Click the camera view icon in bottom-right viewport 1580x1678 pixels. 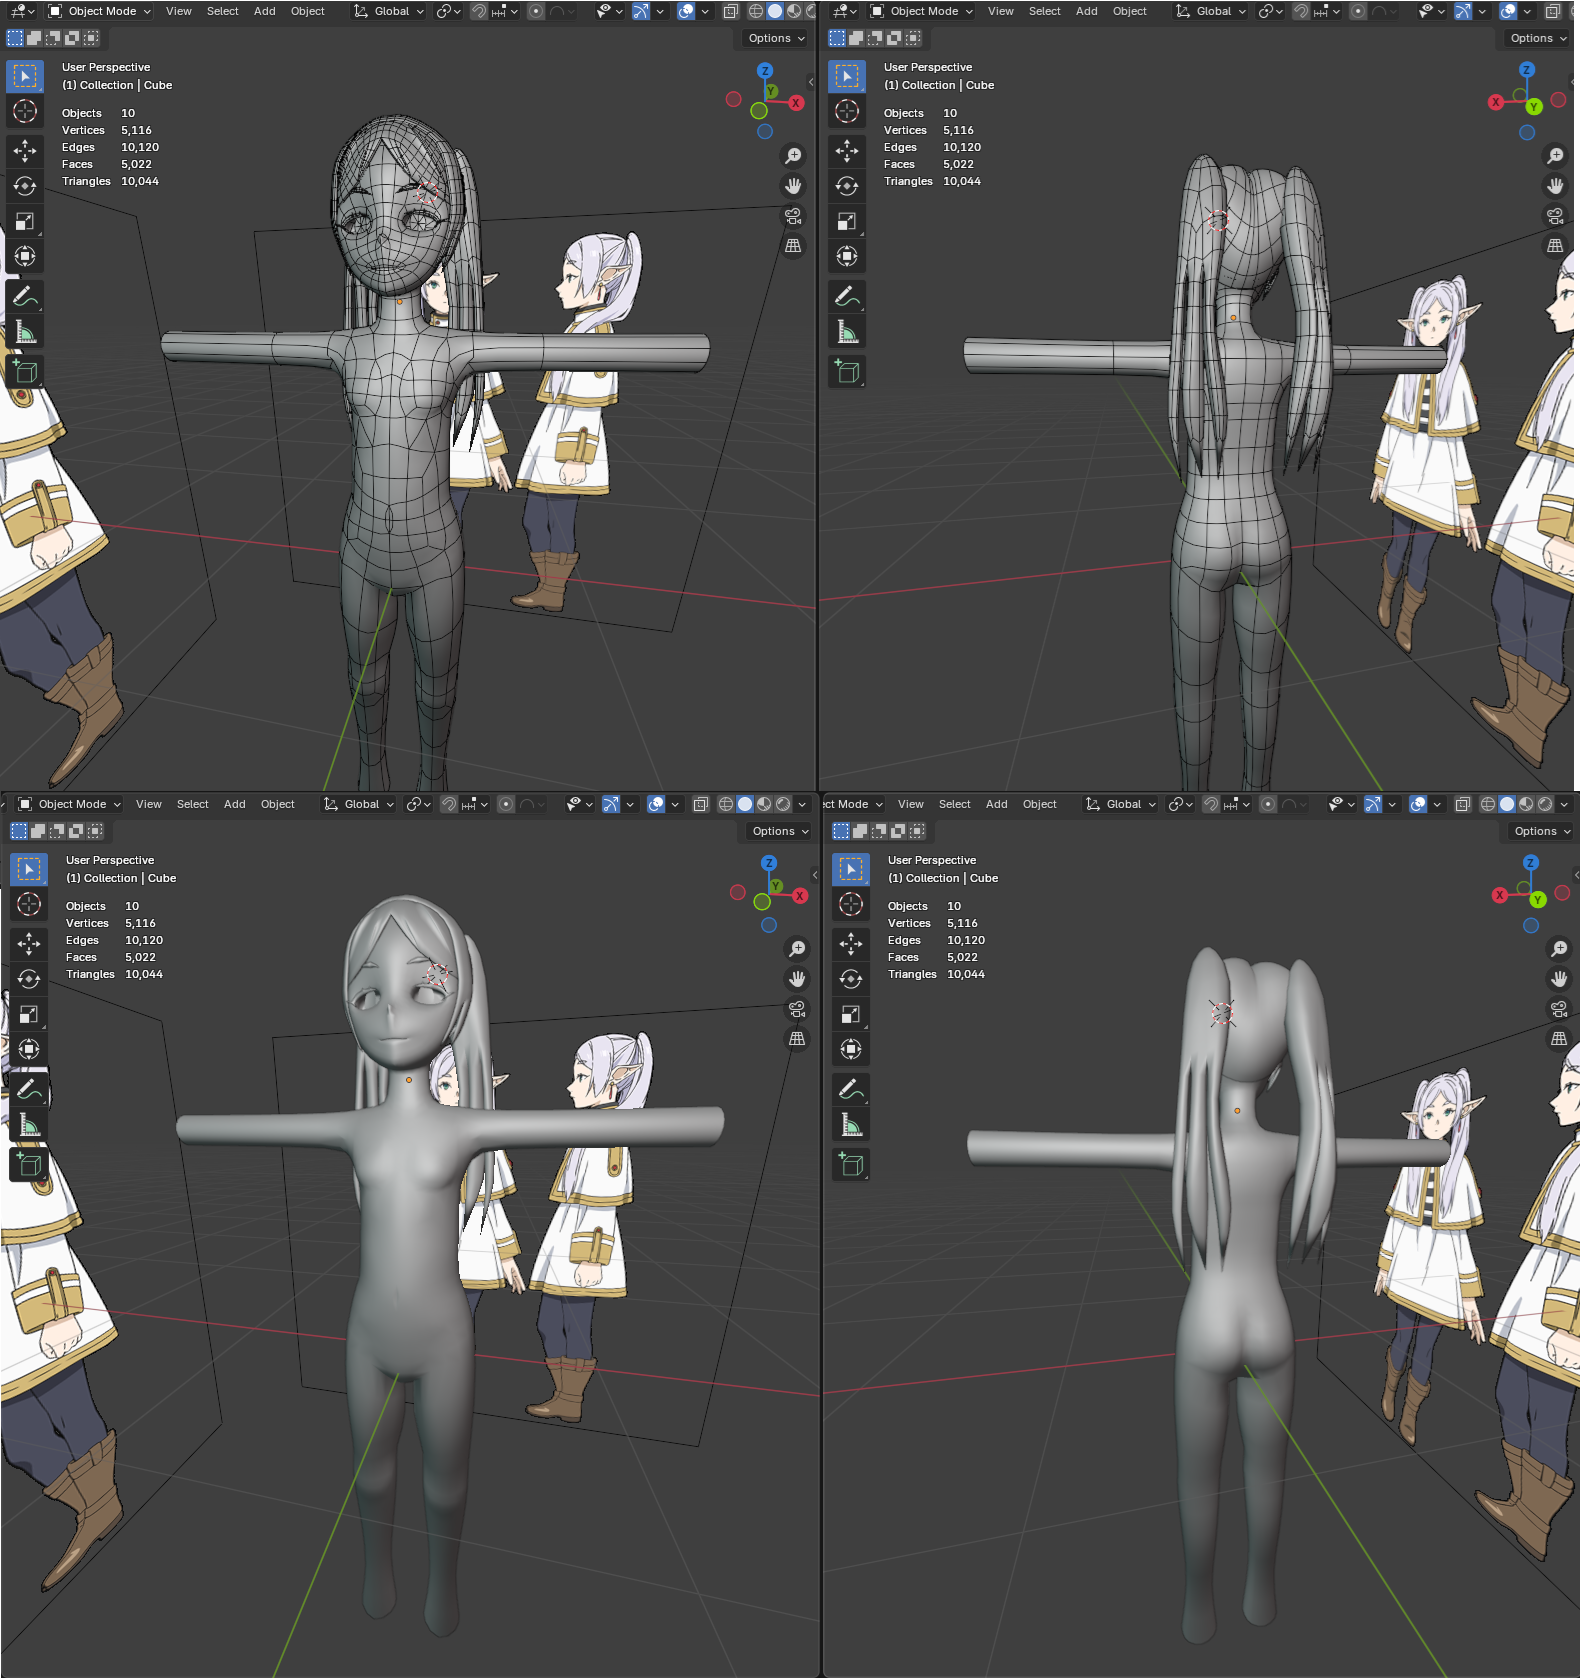[1559, 1009]
